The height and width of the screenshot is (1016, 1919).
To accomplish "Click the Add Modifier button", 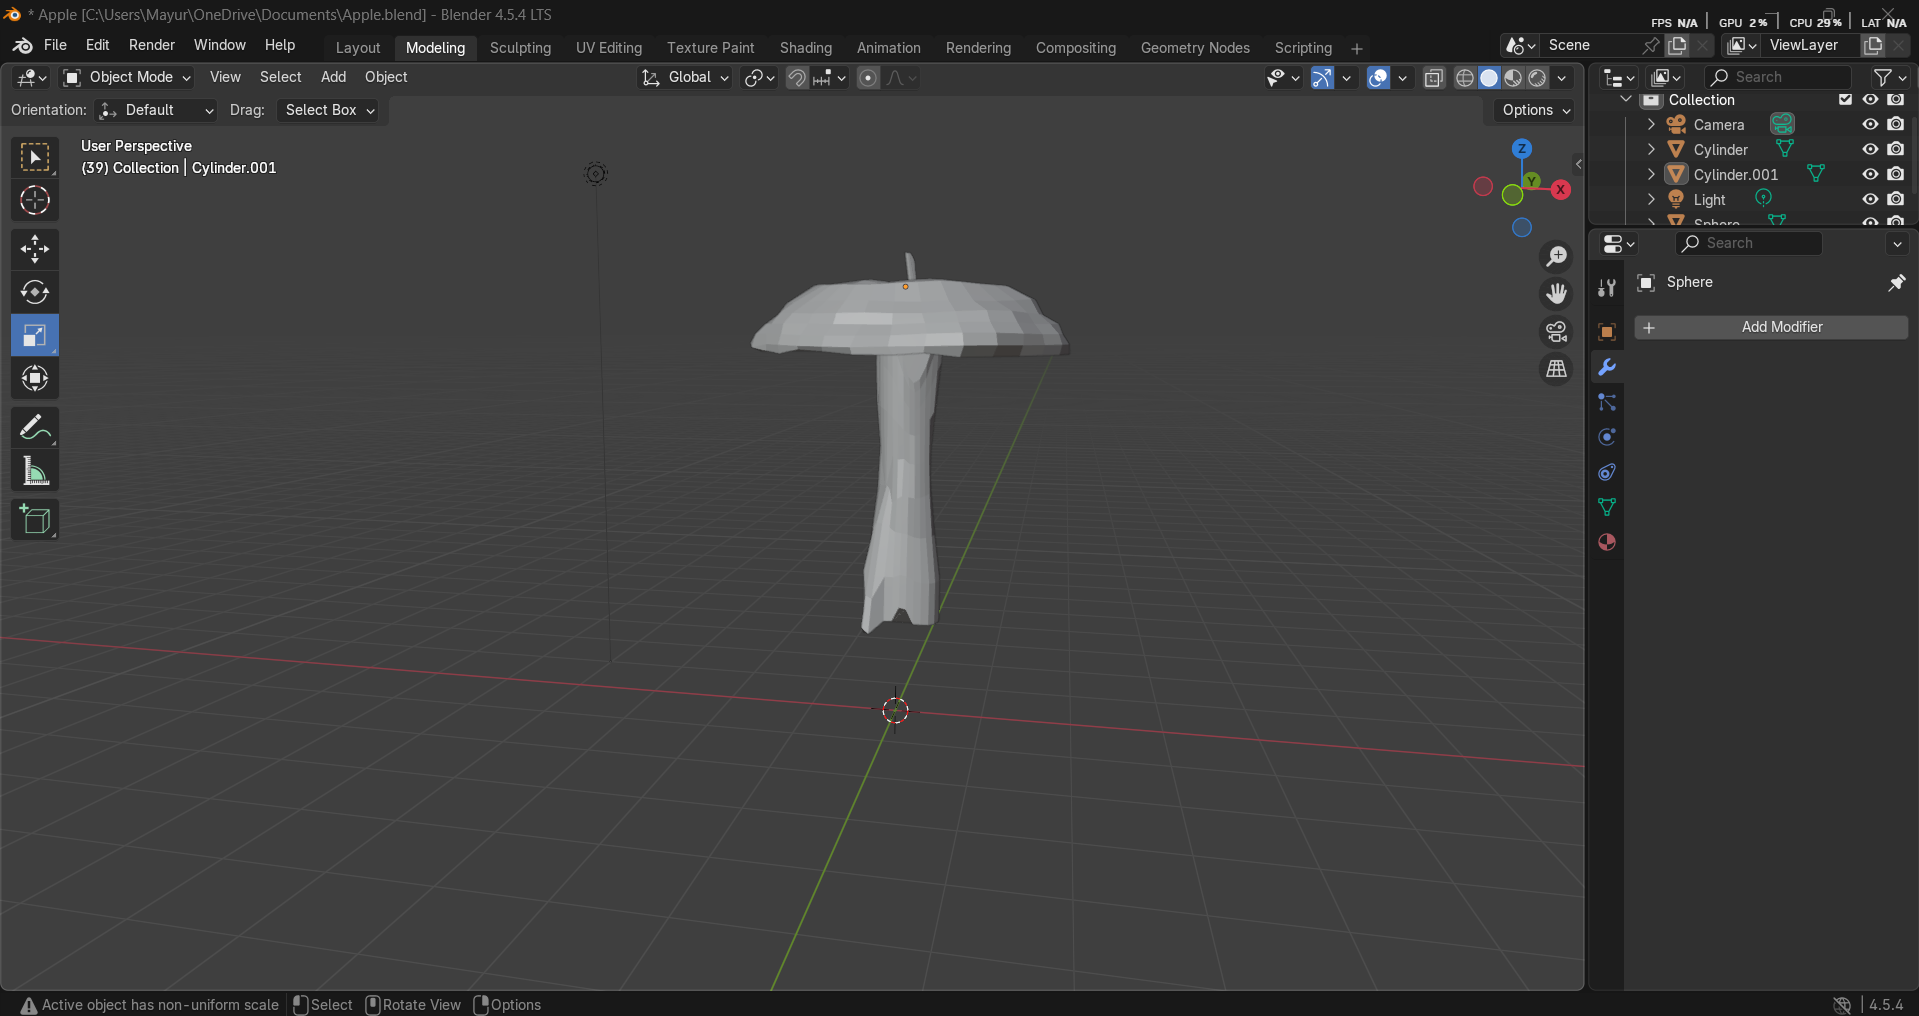I will click(x=1771, y=327).
